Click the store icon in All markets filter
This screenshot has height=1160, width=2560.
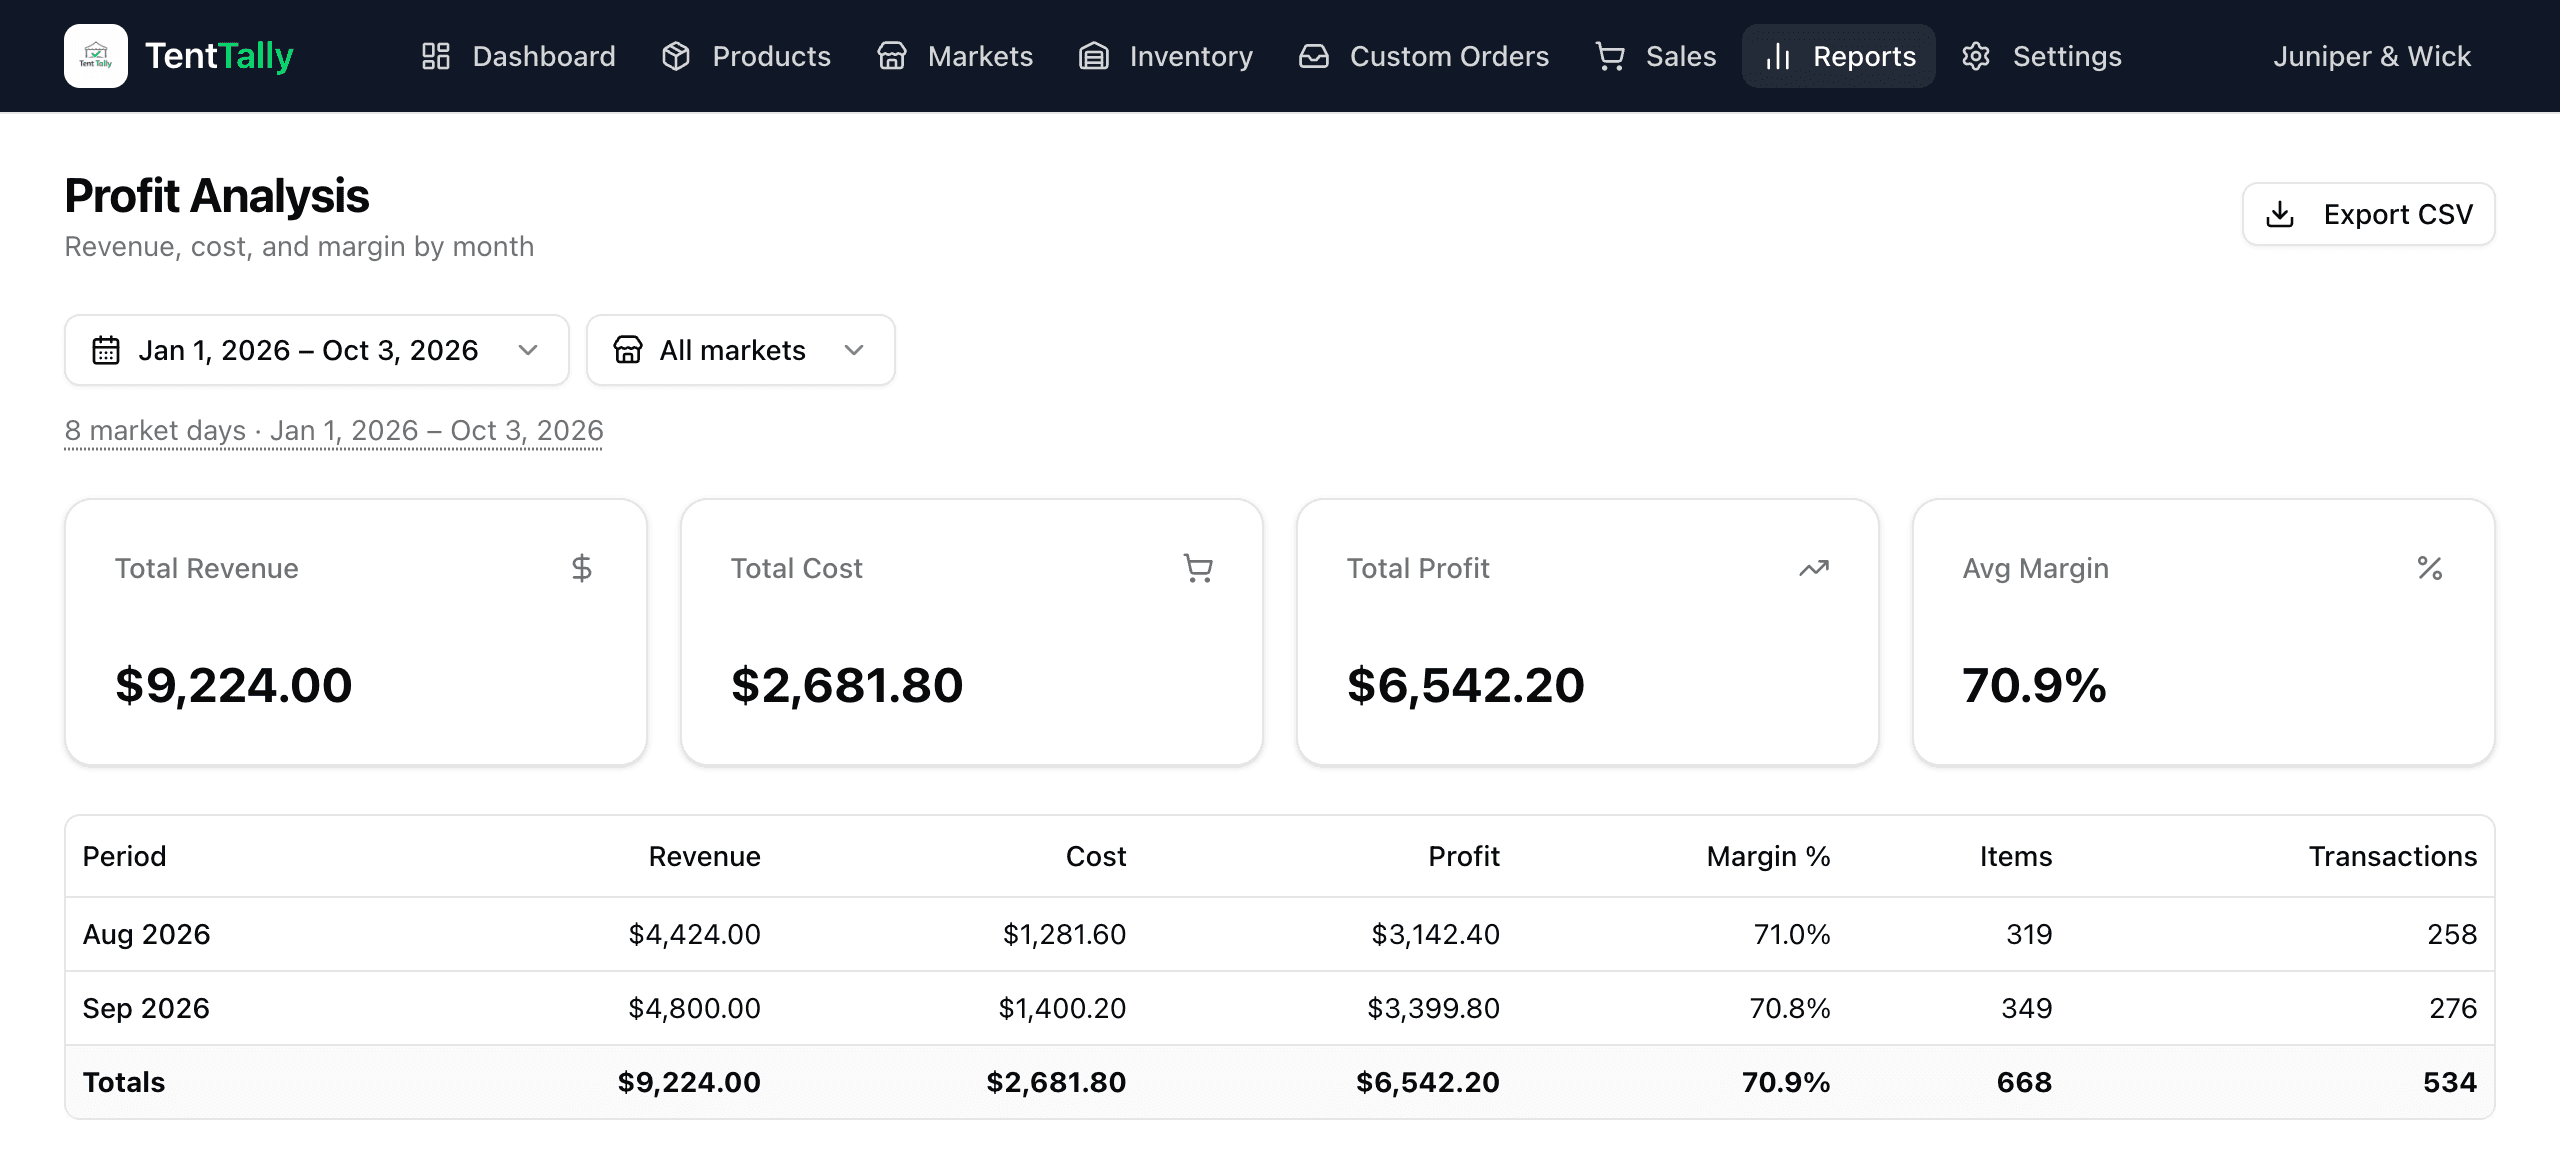(x=628, y=350)
